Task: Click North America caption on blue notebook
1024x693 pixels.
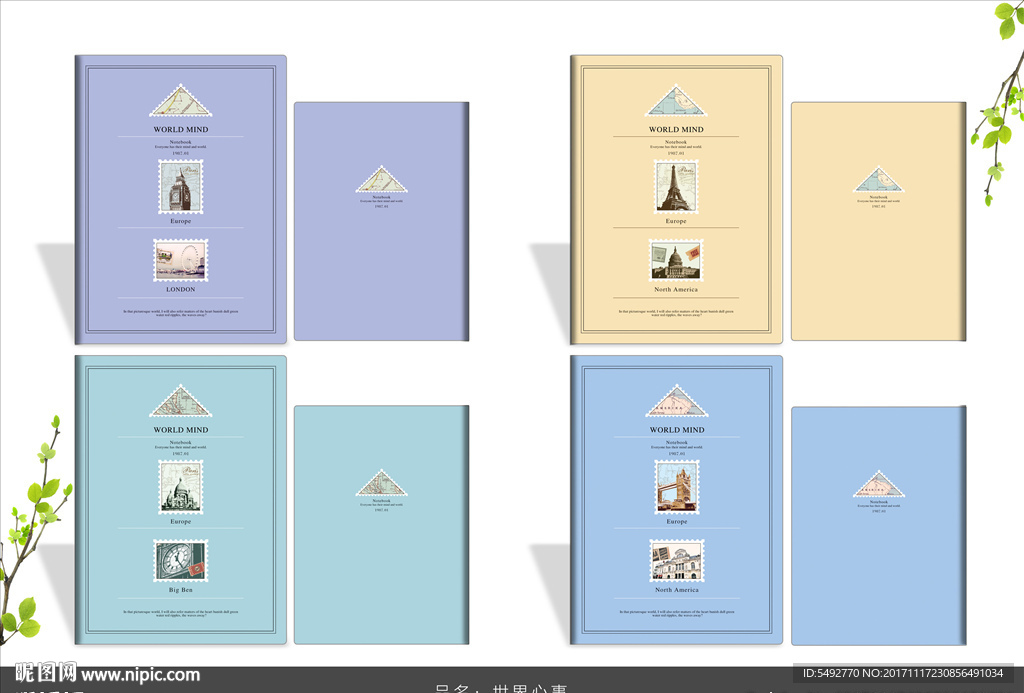Action: tap(677, 590)
